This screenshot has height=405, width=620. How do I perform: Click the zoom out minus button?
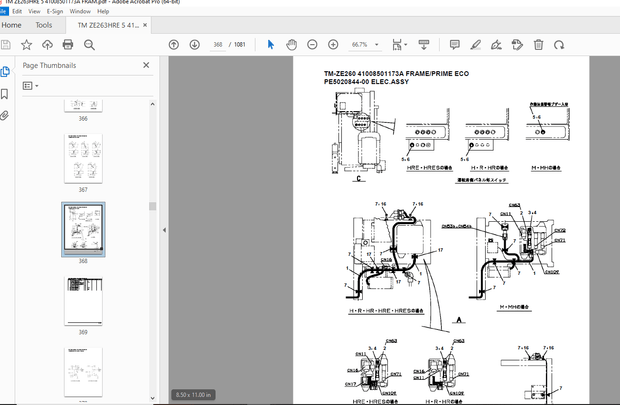point(312,45)
